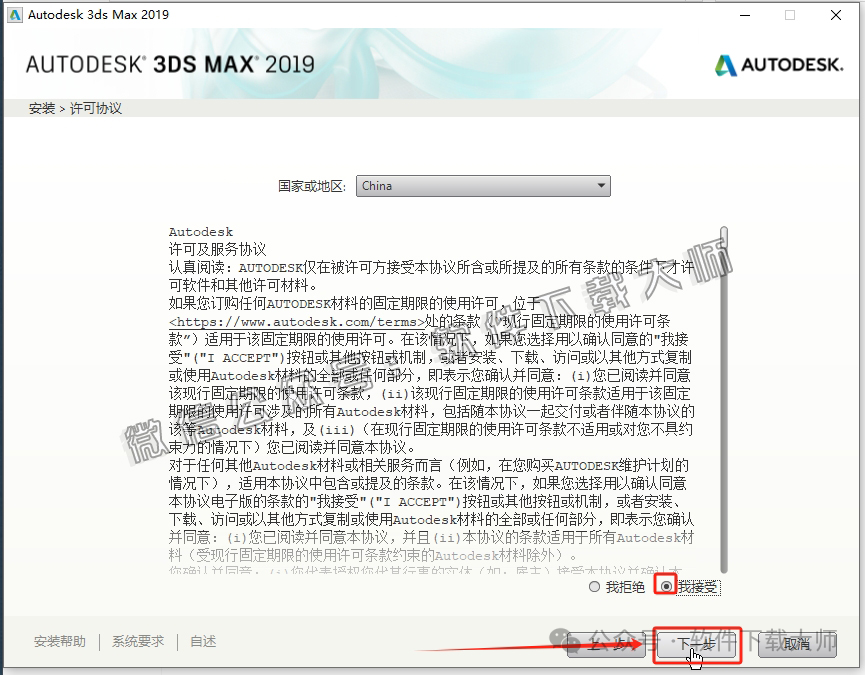Click the AUTODESK 3DS MAX 2019 logo text

pos(170,63)
